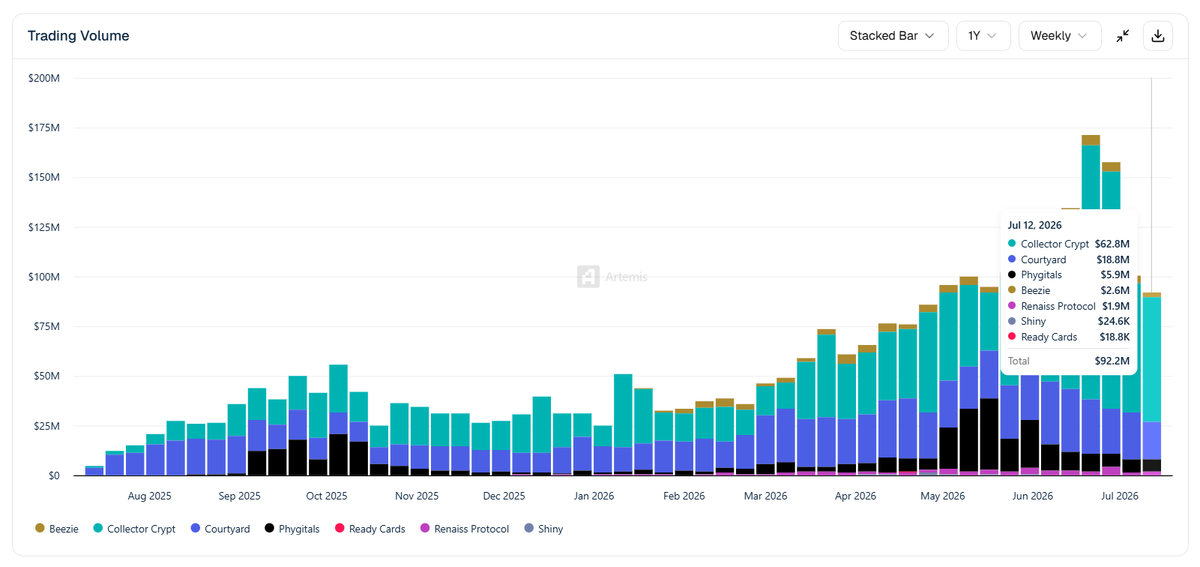Click the Jun 2026 axis label
This screenshot has width=1200, height=567.
pyautogui.click(x=1032, y=496)
